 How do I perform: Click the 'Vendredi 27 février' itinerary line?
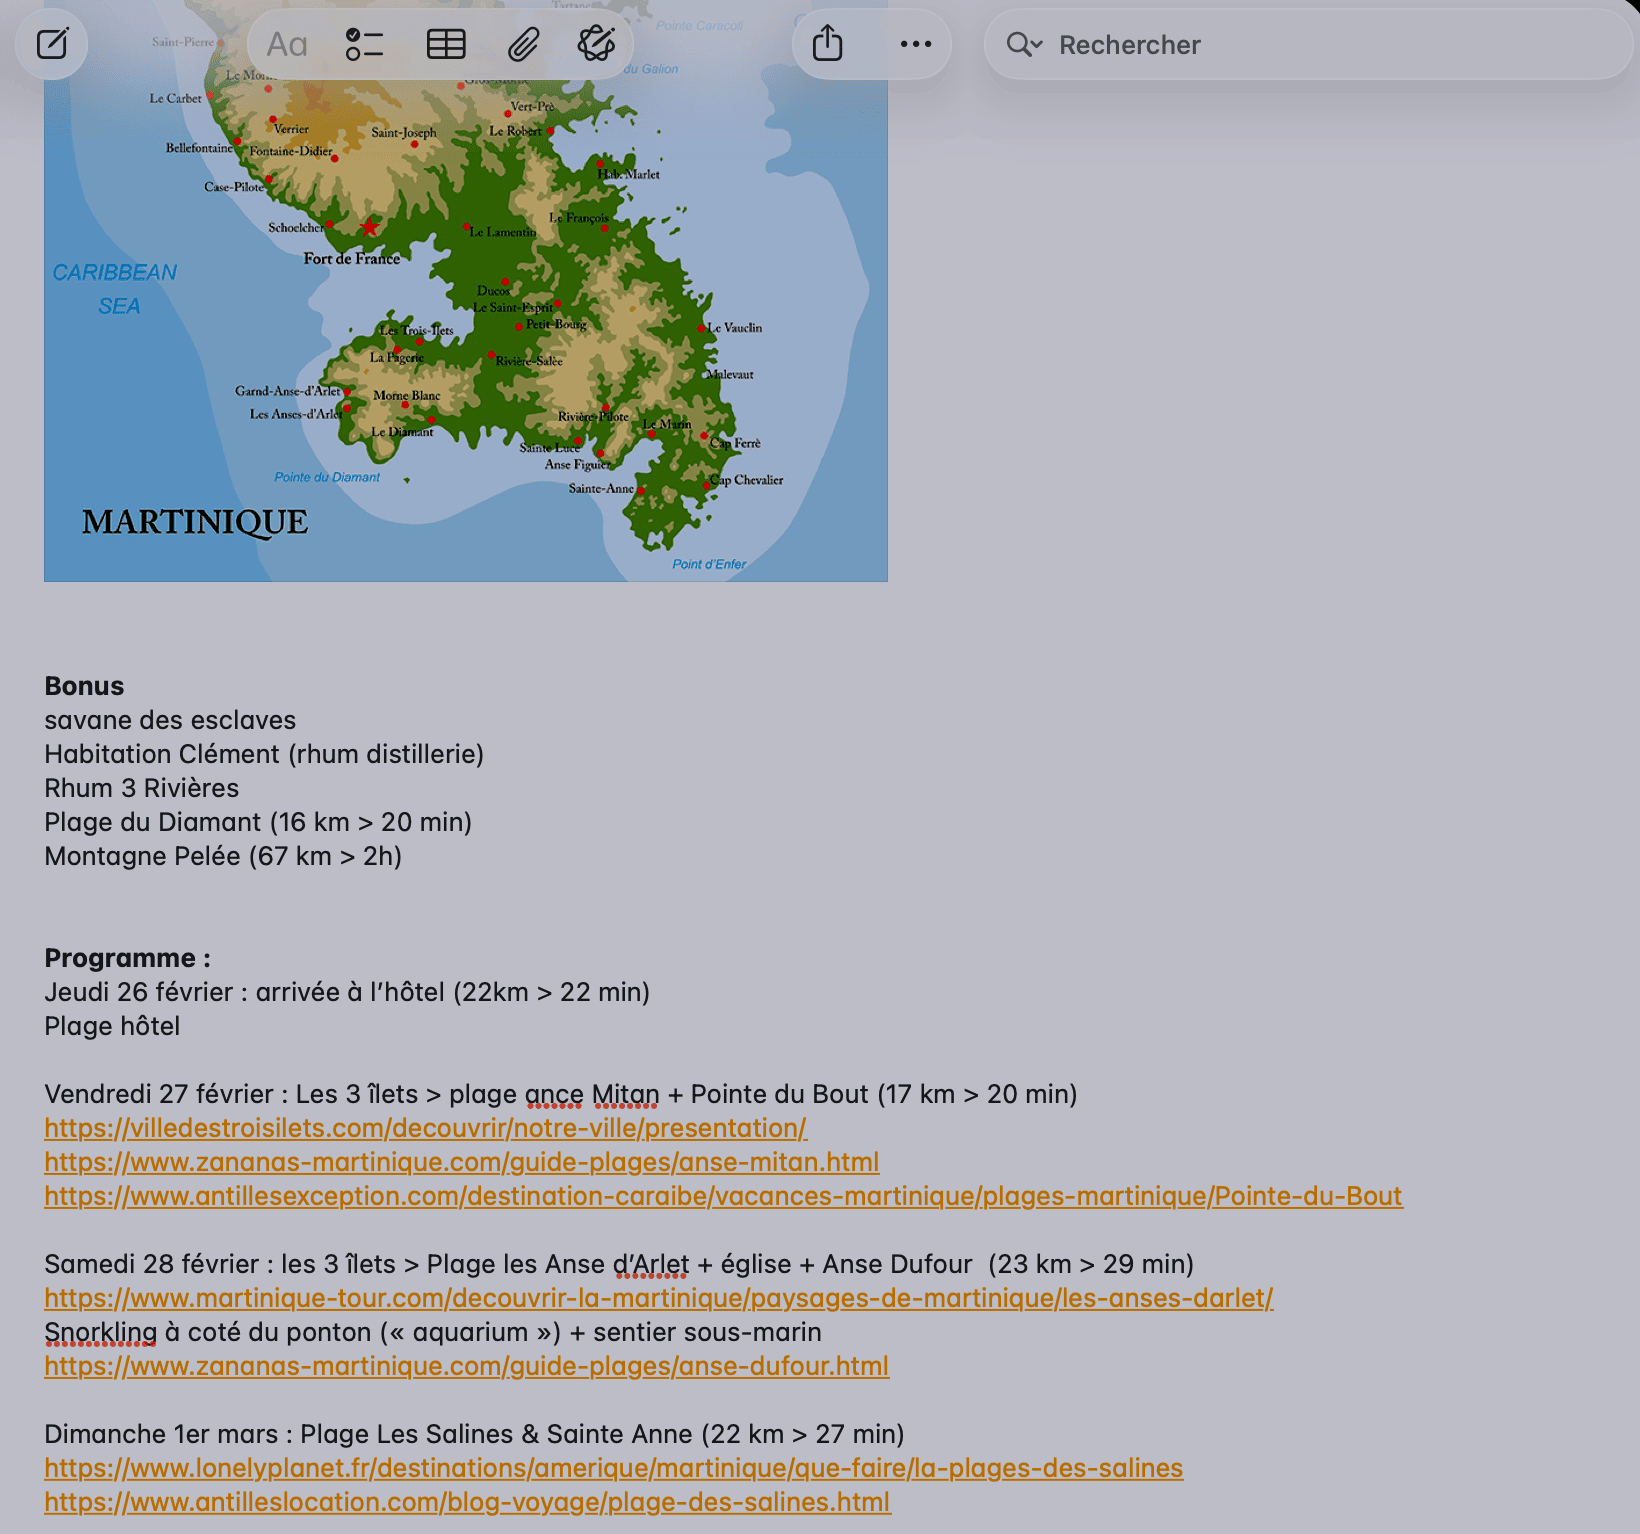(560, 1094)
